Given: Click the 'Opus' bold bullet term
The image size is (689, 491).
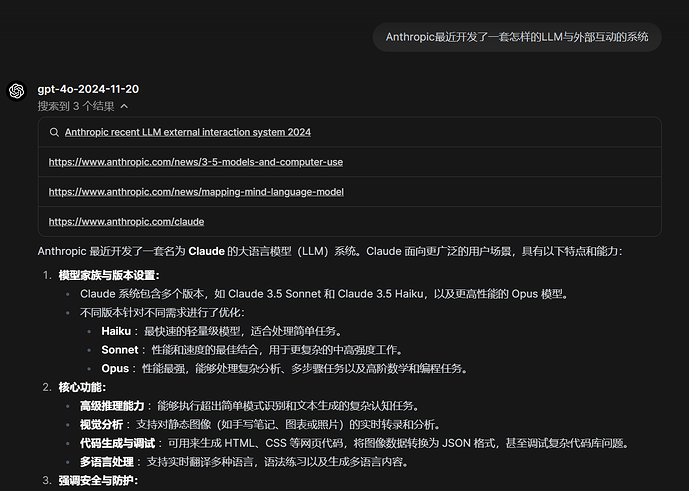Looking at the screenshot, I should [x=115, y=368].
